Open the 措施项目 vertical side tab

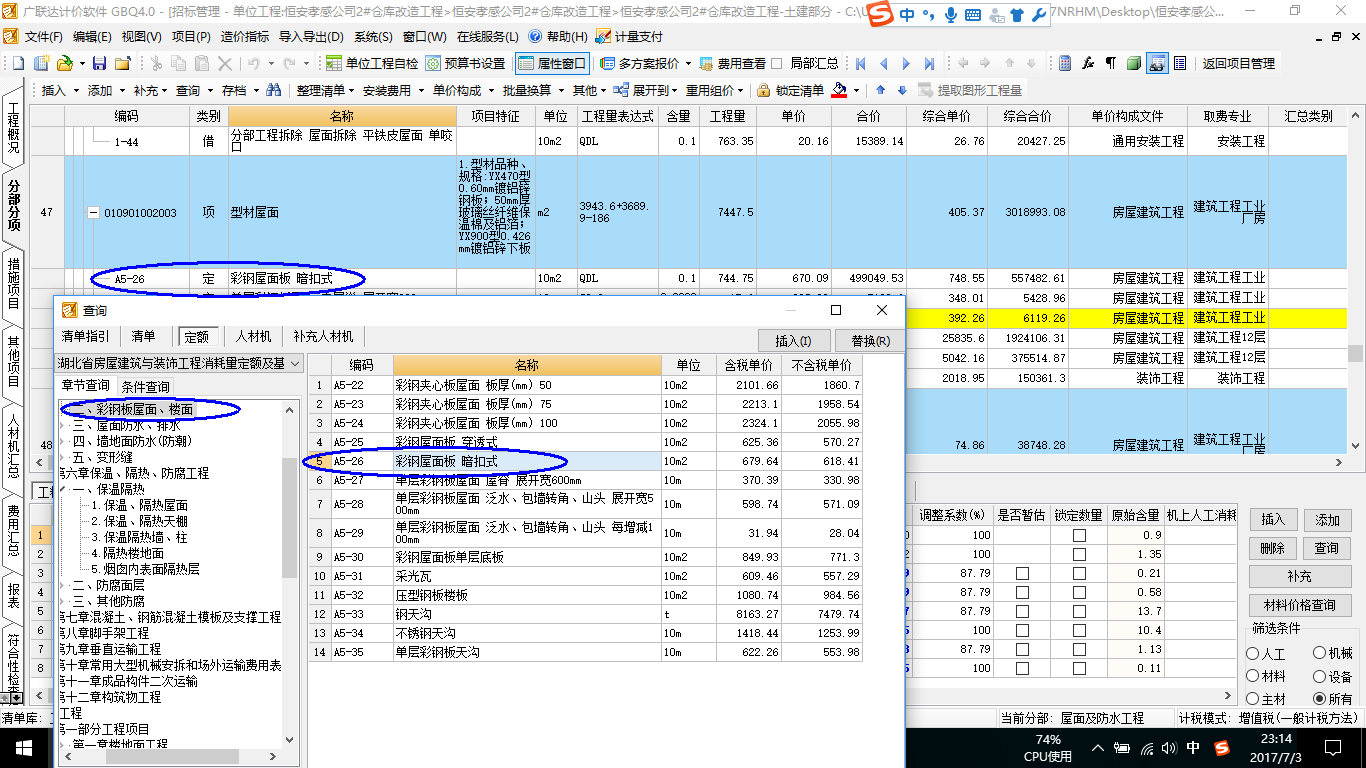point(14,283)
